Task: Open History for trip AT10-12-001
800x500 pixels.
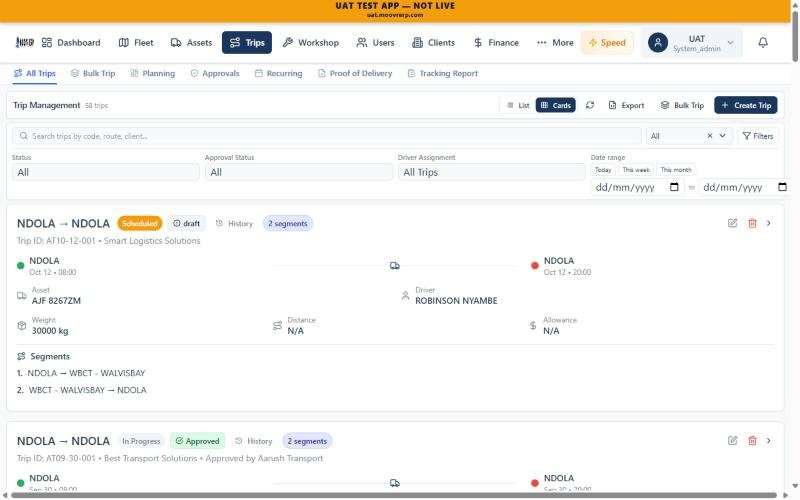Action: [x=234, y=223]
